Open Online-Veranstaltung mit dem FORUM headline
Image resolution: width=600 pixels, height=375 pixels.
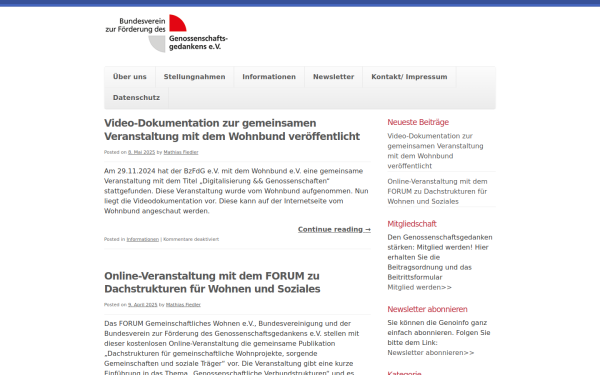212,282
